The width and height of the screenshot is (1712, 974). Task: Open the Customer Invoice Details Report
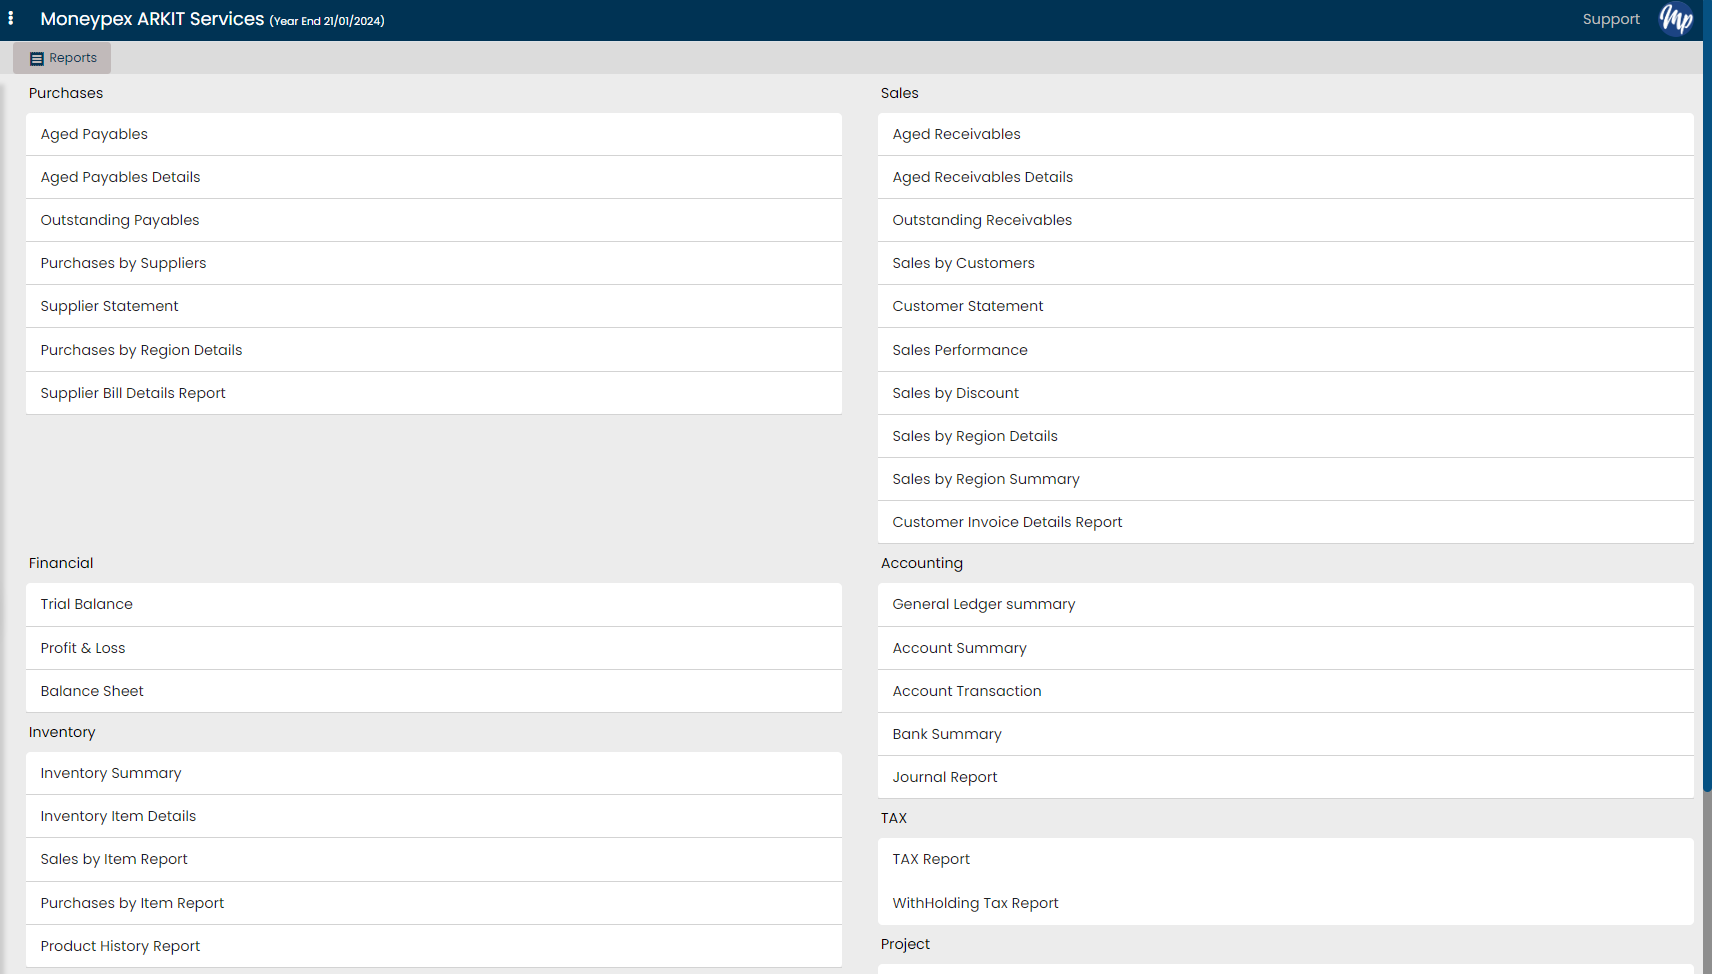[1007, 521]
